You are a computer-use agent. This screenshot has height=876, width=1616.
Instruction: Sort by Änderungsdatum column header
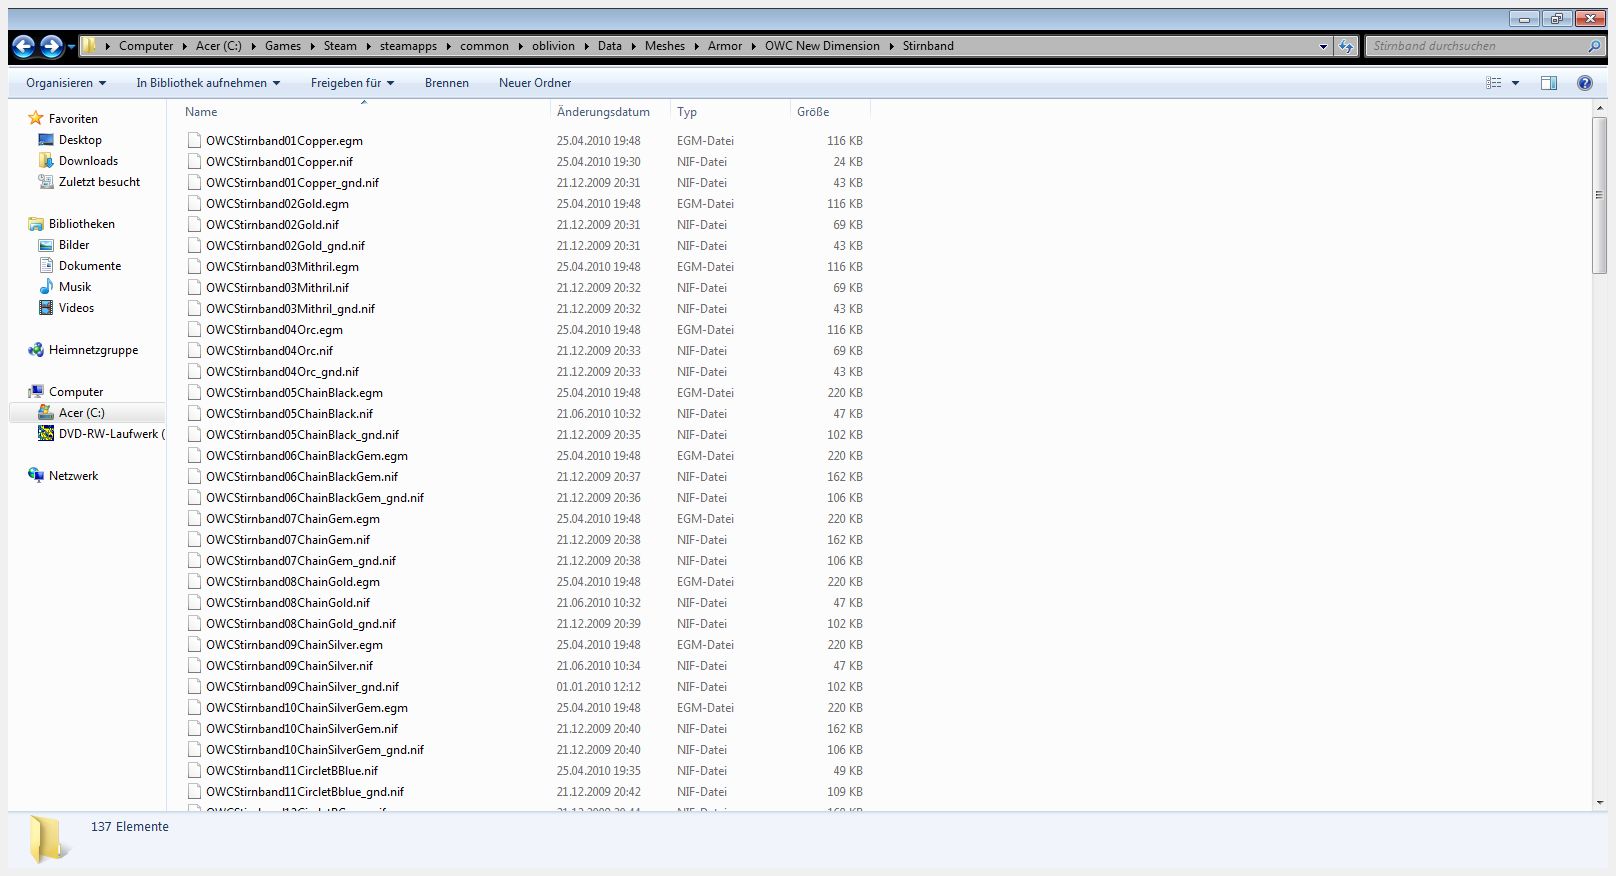(603, 112)
